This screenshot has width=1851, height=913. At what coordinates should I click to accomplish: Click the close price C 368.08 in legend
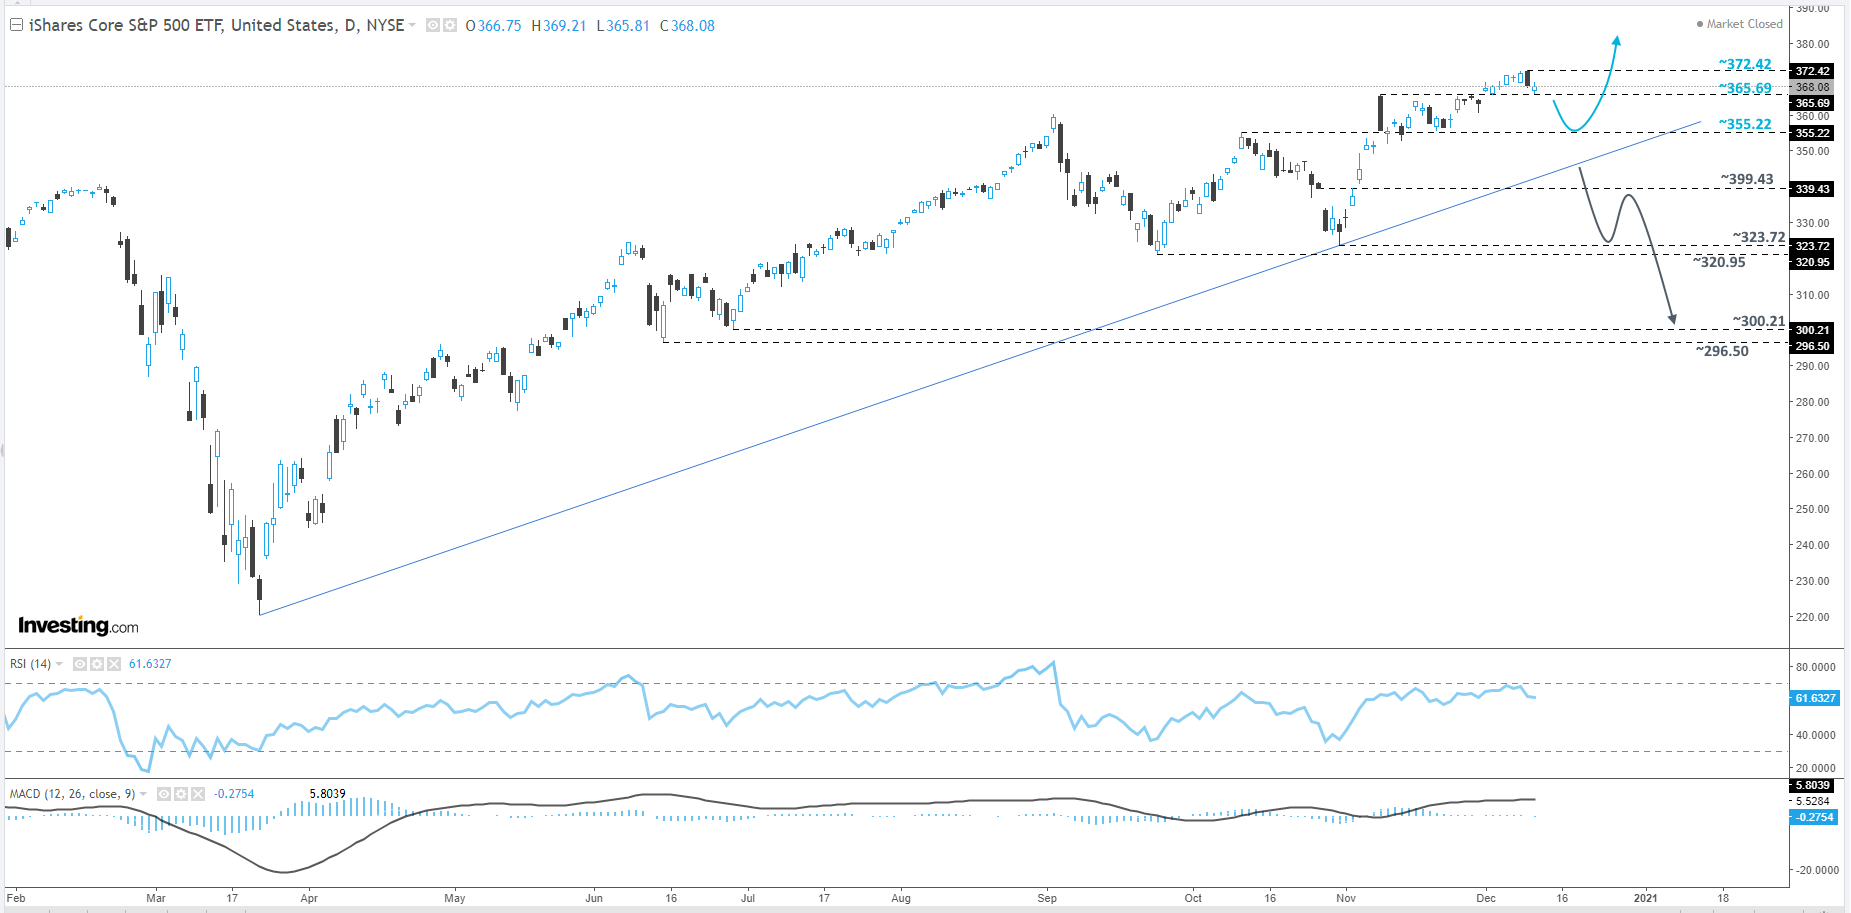tap(687, 25)
